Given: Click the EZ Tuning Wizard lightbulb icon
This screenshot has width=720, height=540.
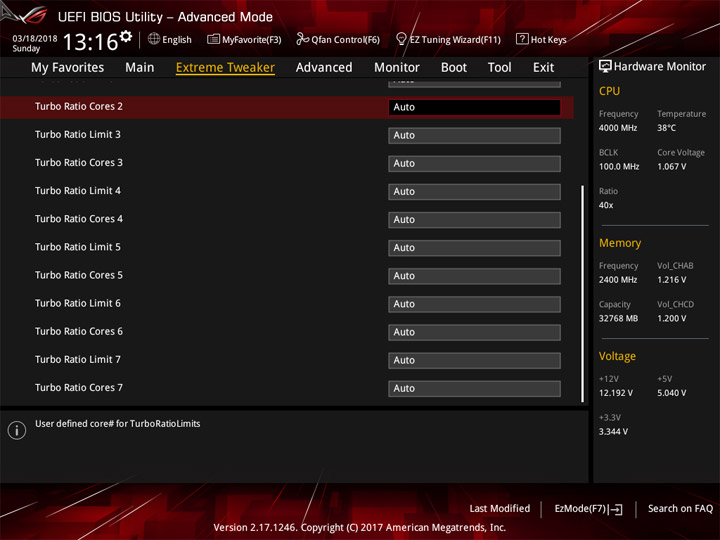Looking at the screenshot, I should click(x=401, y=39).
